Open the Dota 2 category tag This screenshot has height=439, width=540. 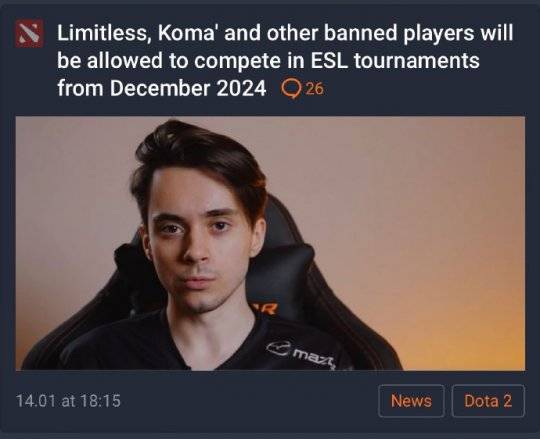pyautogui.click(x=488, y=401)
